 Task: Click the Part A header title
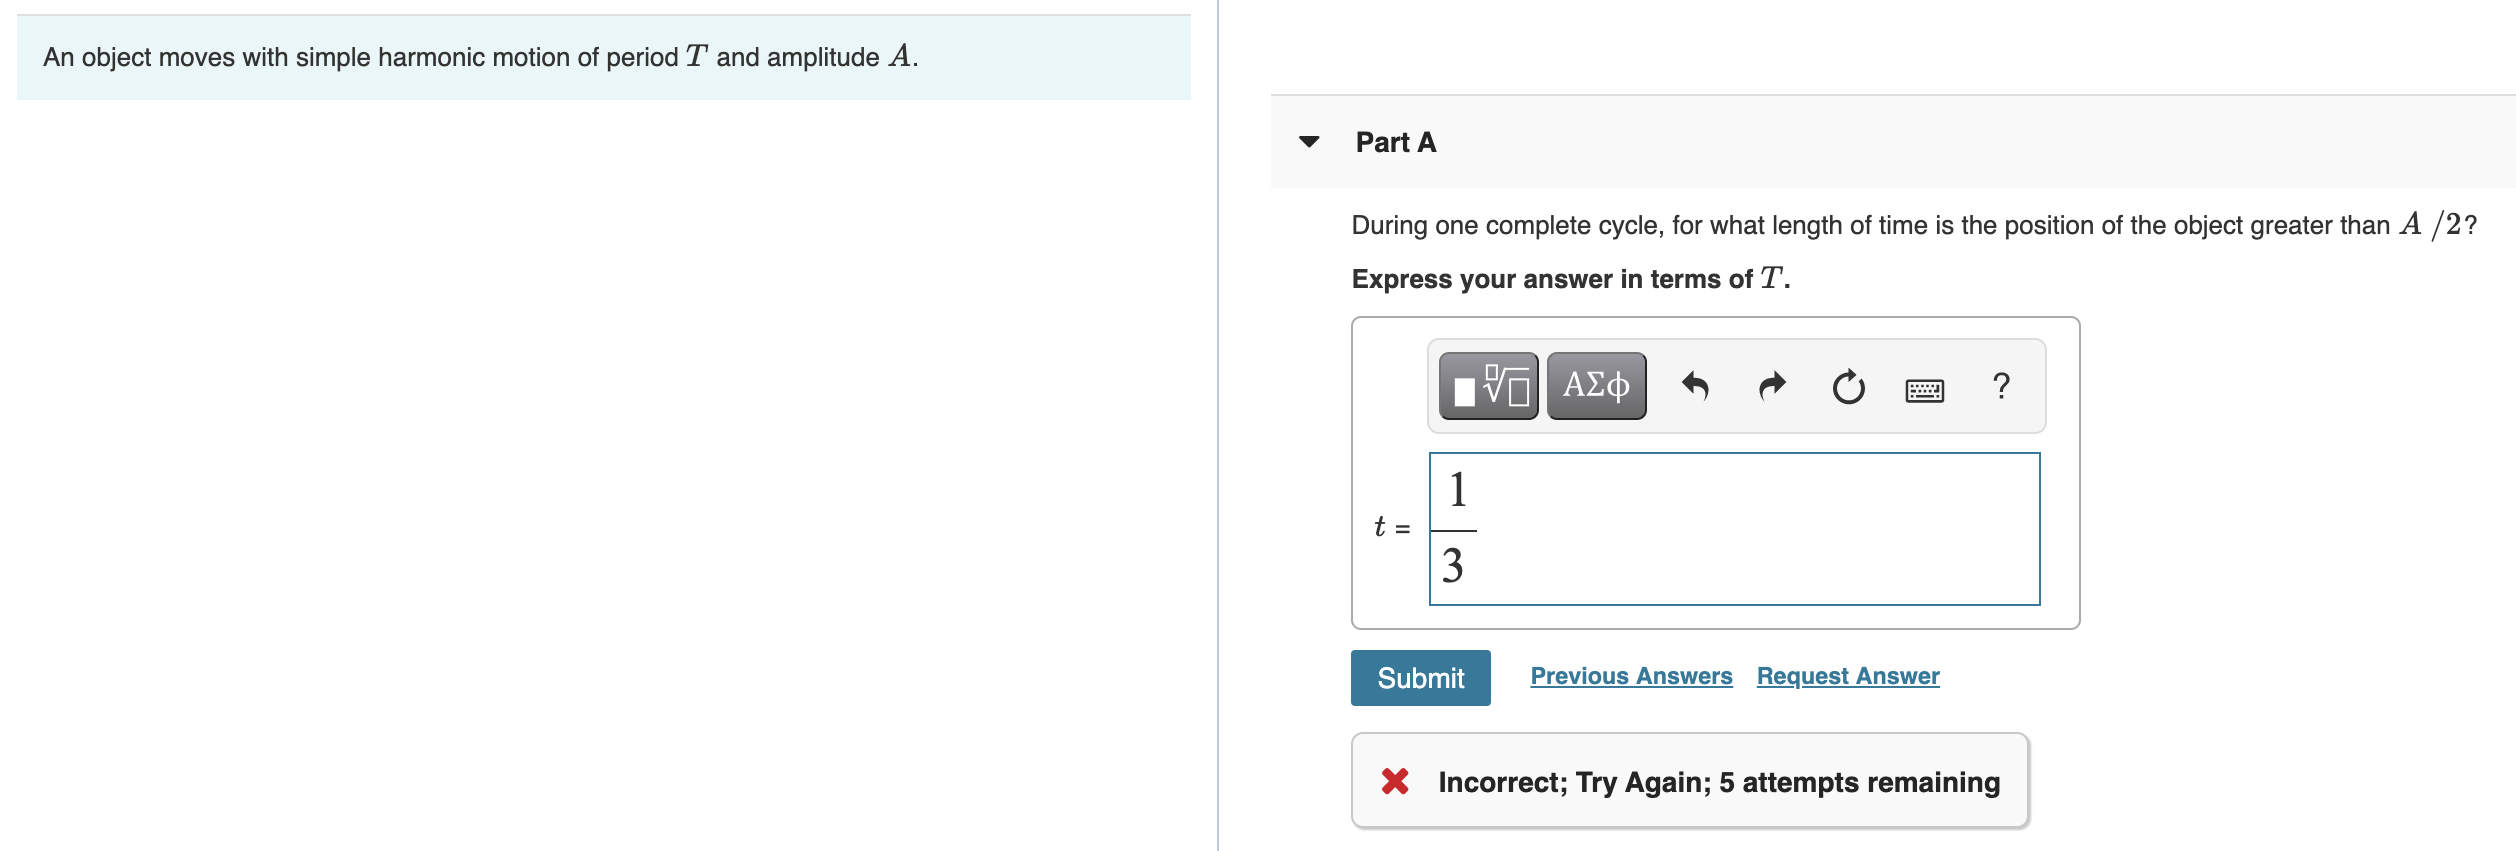pyautogui.click(x=1395, y=142)
